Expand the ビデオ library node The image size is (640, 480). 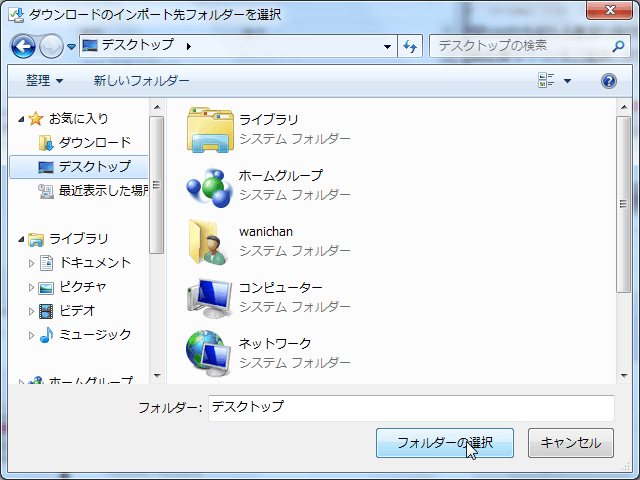coord(31,311)
